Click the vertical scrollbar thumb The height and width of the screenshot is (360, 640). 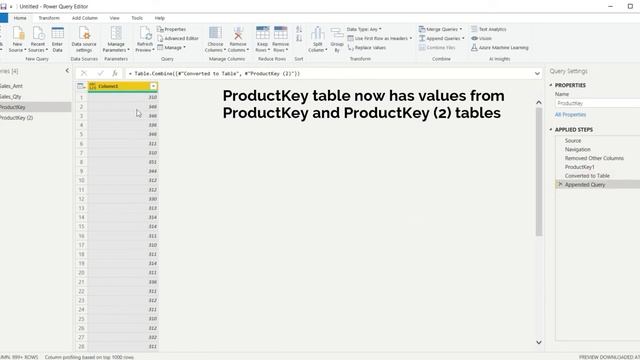pos(539,171)
